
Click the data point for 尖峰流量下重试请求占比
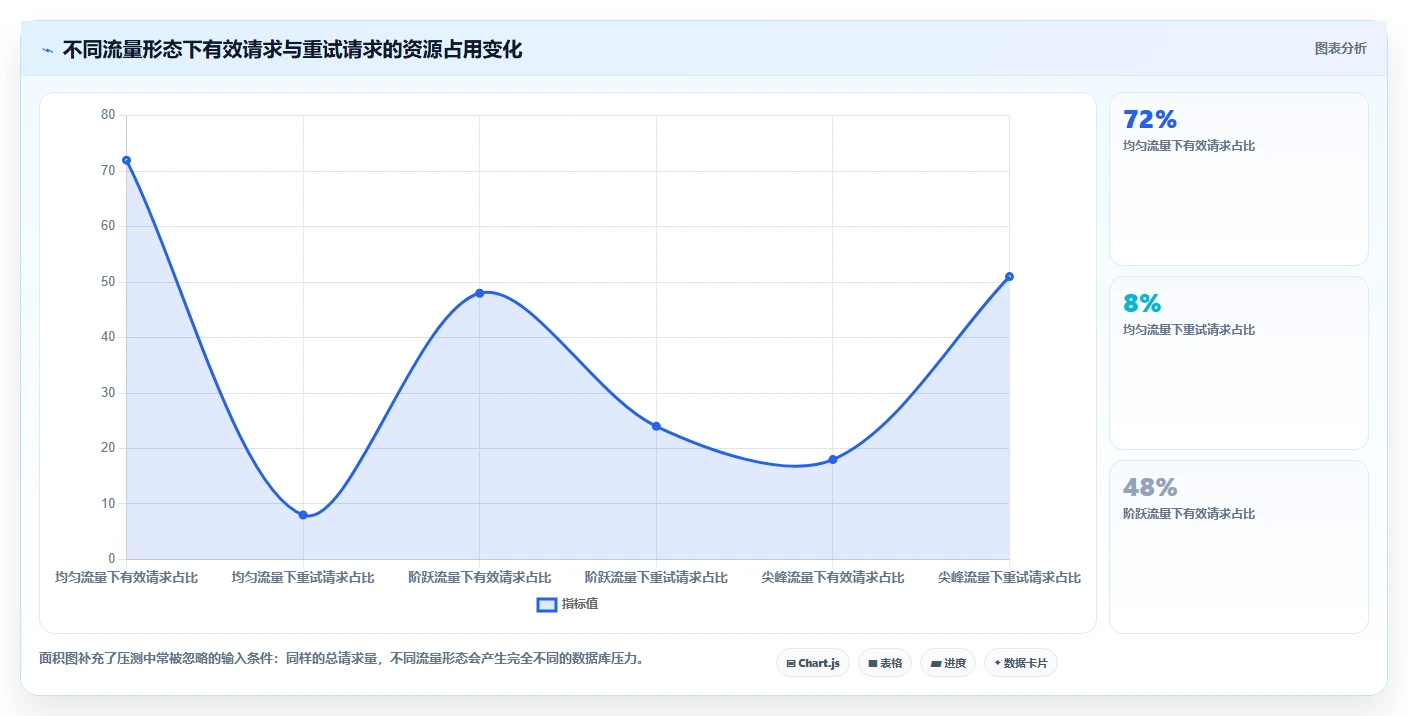[1009, 276]
